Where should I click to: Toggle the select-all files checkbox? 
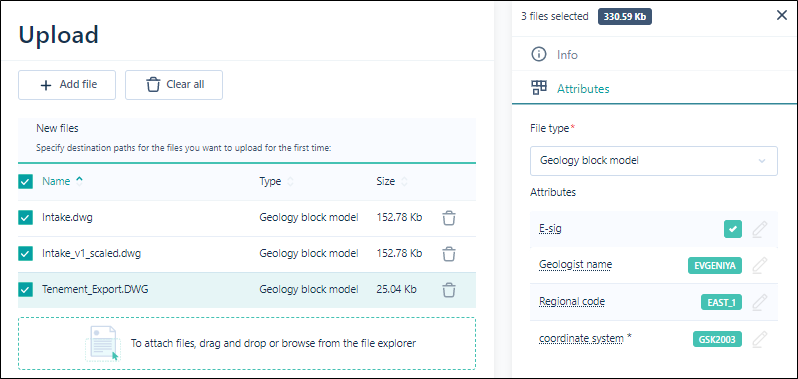click(25, 182)
